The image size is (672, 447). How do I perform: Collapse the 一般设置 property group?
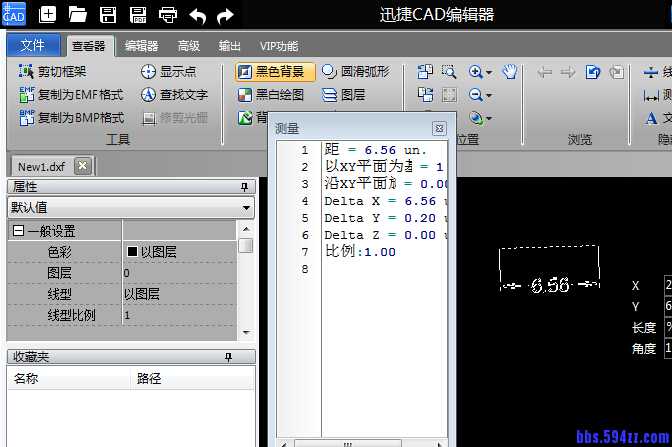pyautogui.click(x=18, y=231)
